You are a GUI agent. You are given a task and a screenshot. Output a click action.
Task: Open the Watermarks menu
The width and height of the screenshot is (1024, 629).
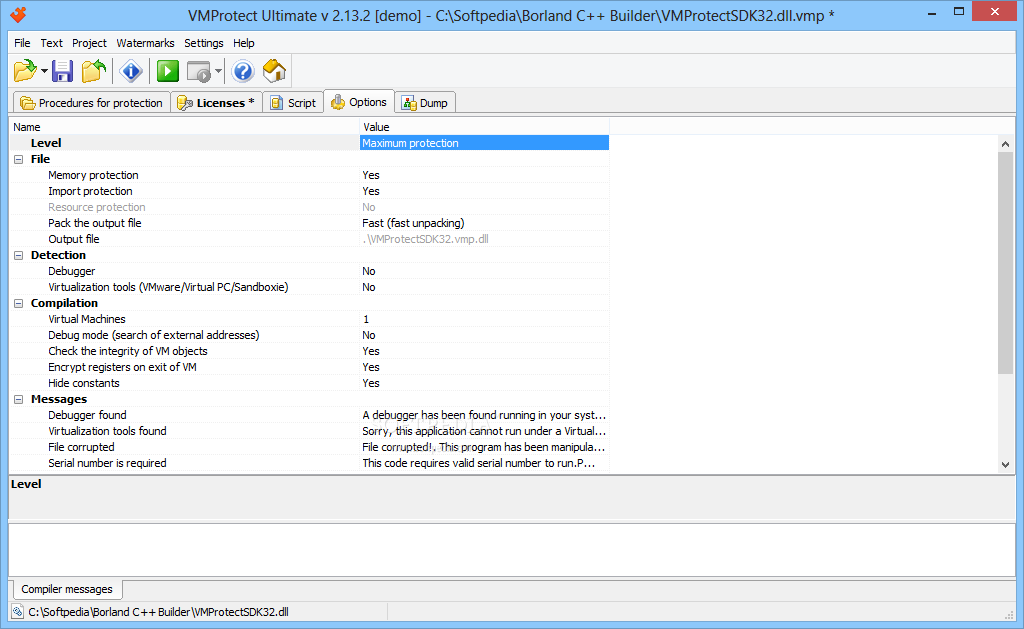pos(145,43)
